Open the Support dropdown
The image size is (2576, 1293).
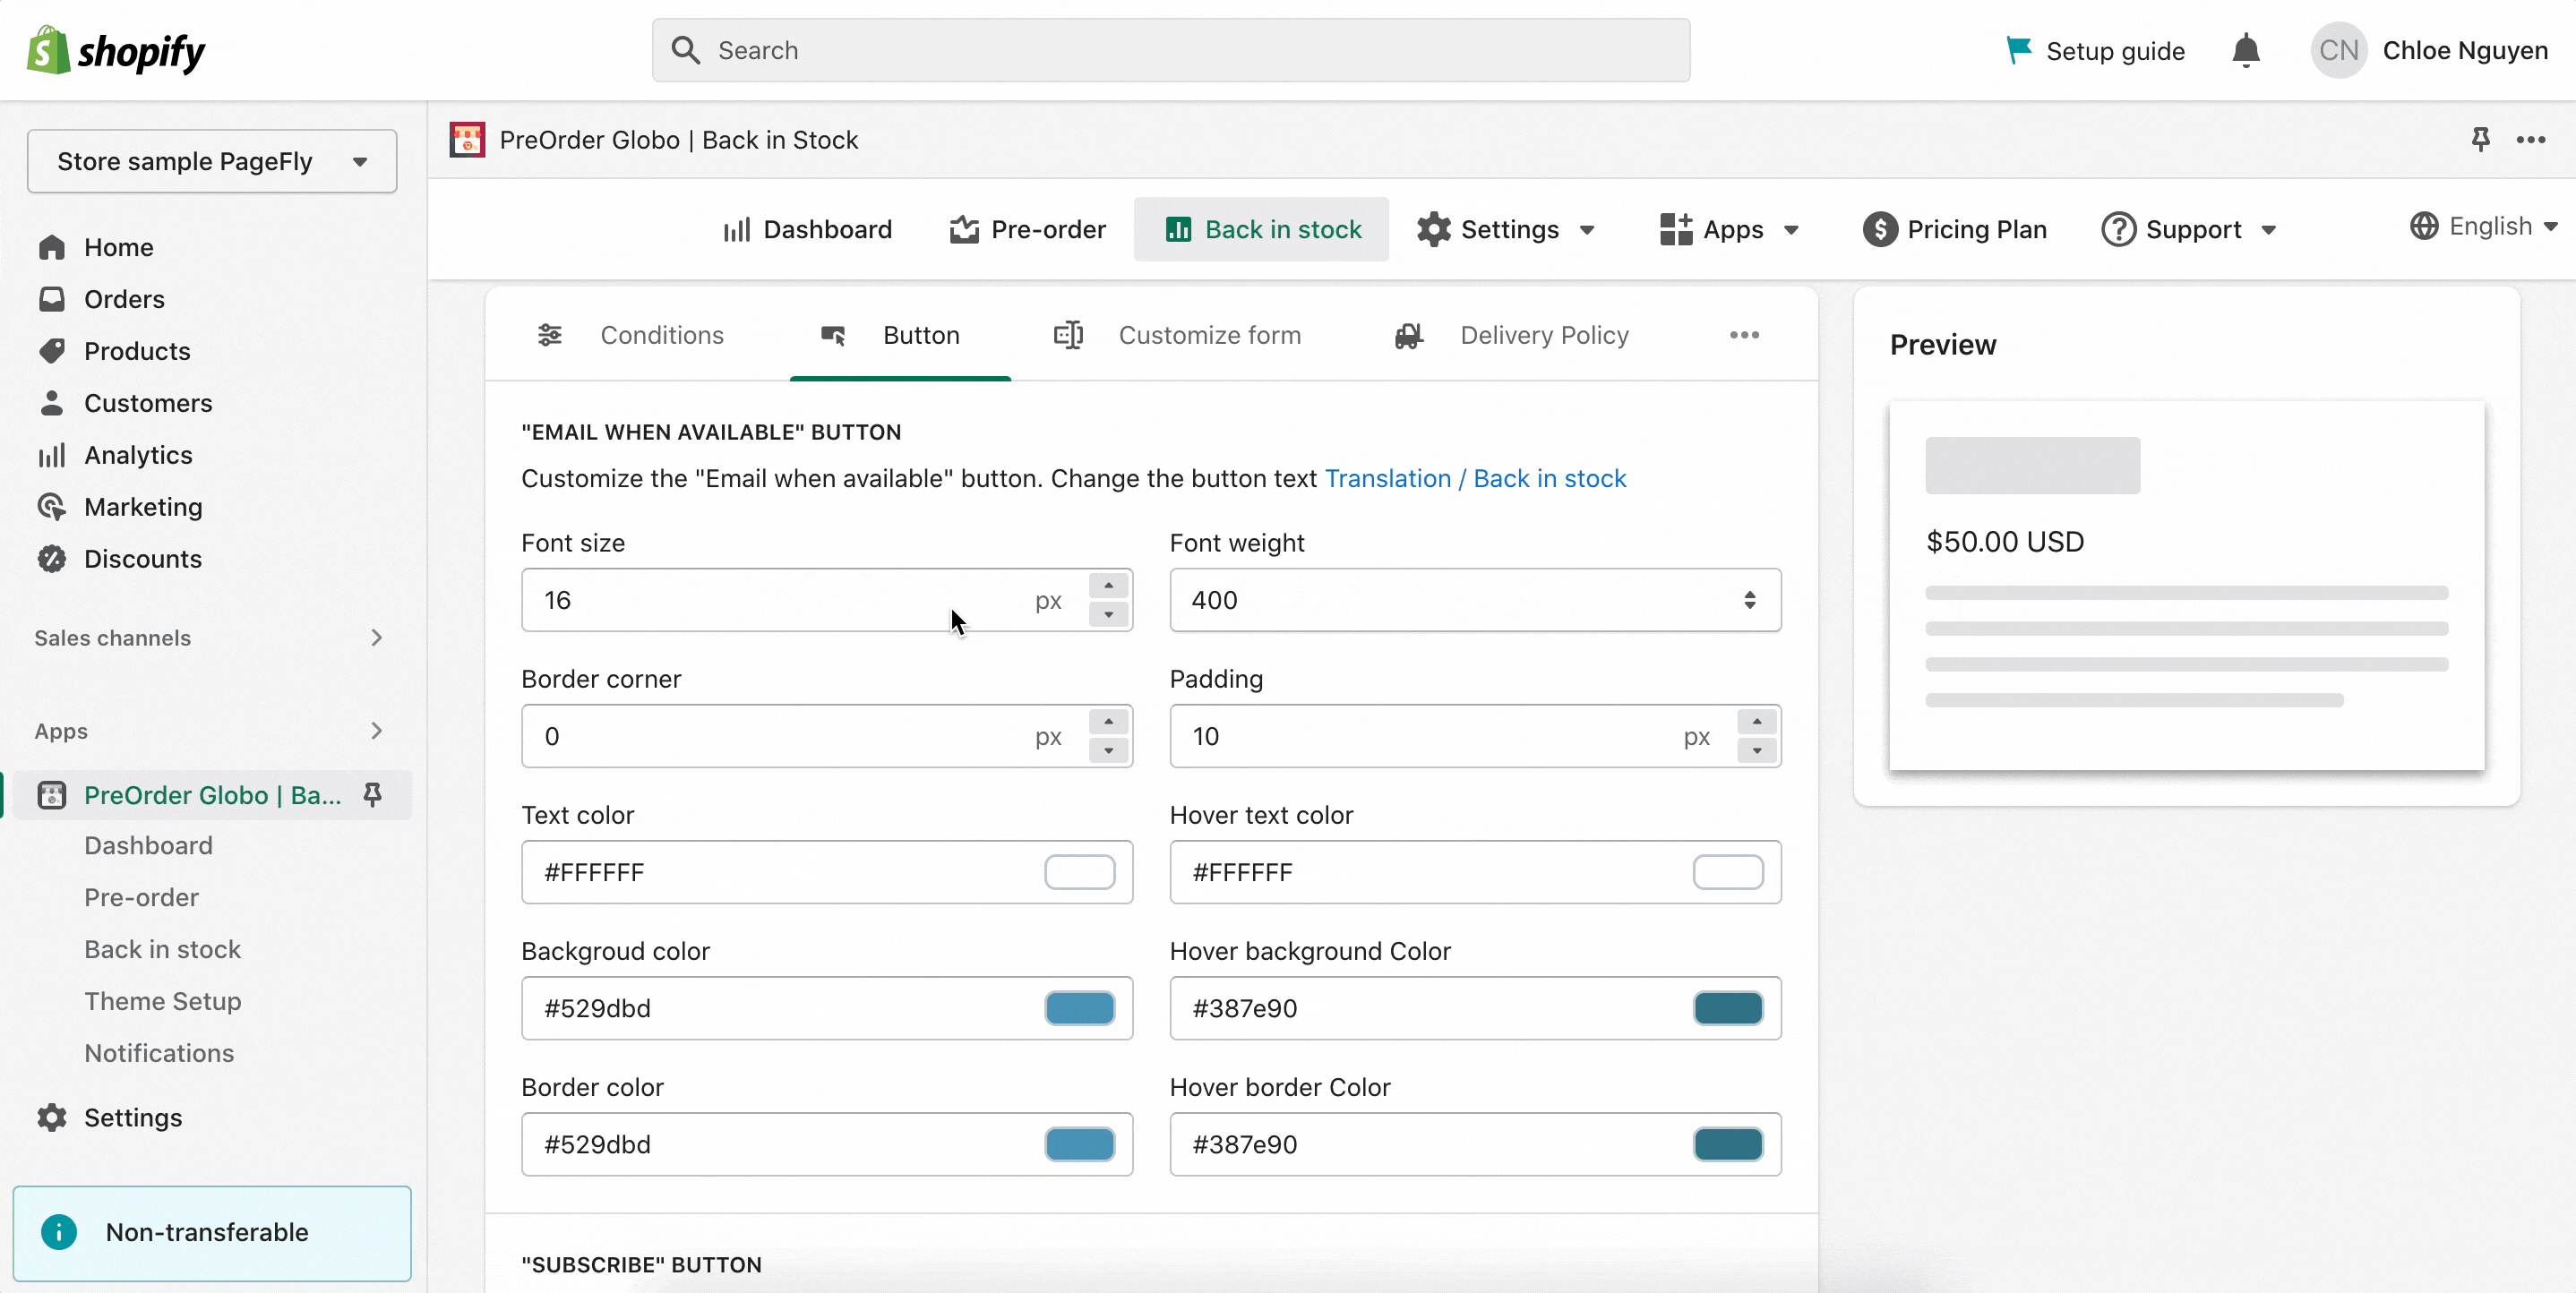[2189, 229]
